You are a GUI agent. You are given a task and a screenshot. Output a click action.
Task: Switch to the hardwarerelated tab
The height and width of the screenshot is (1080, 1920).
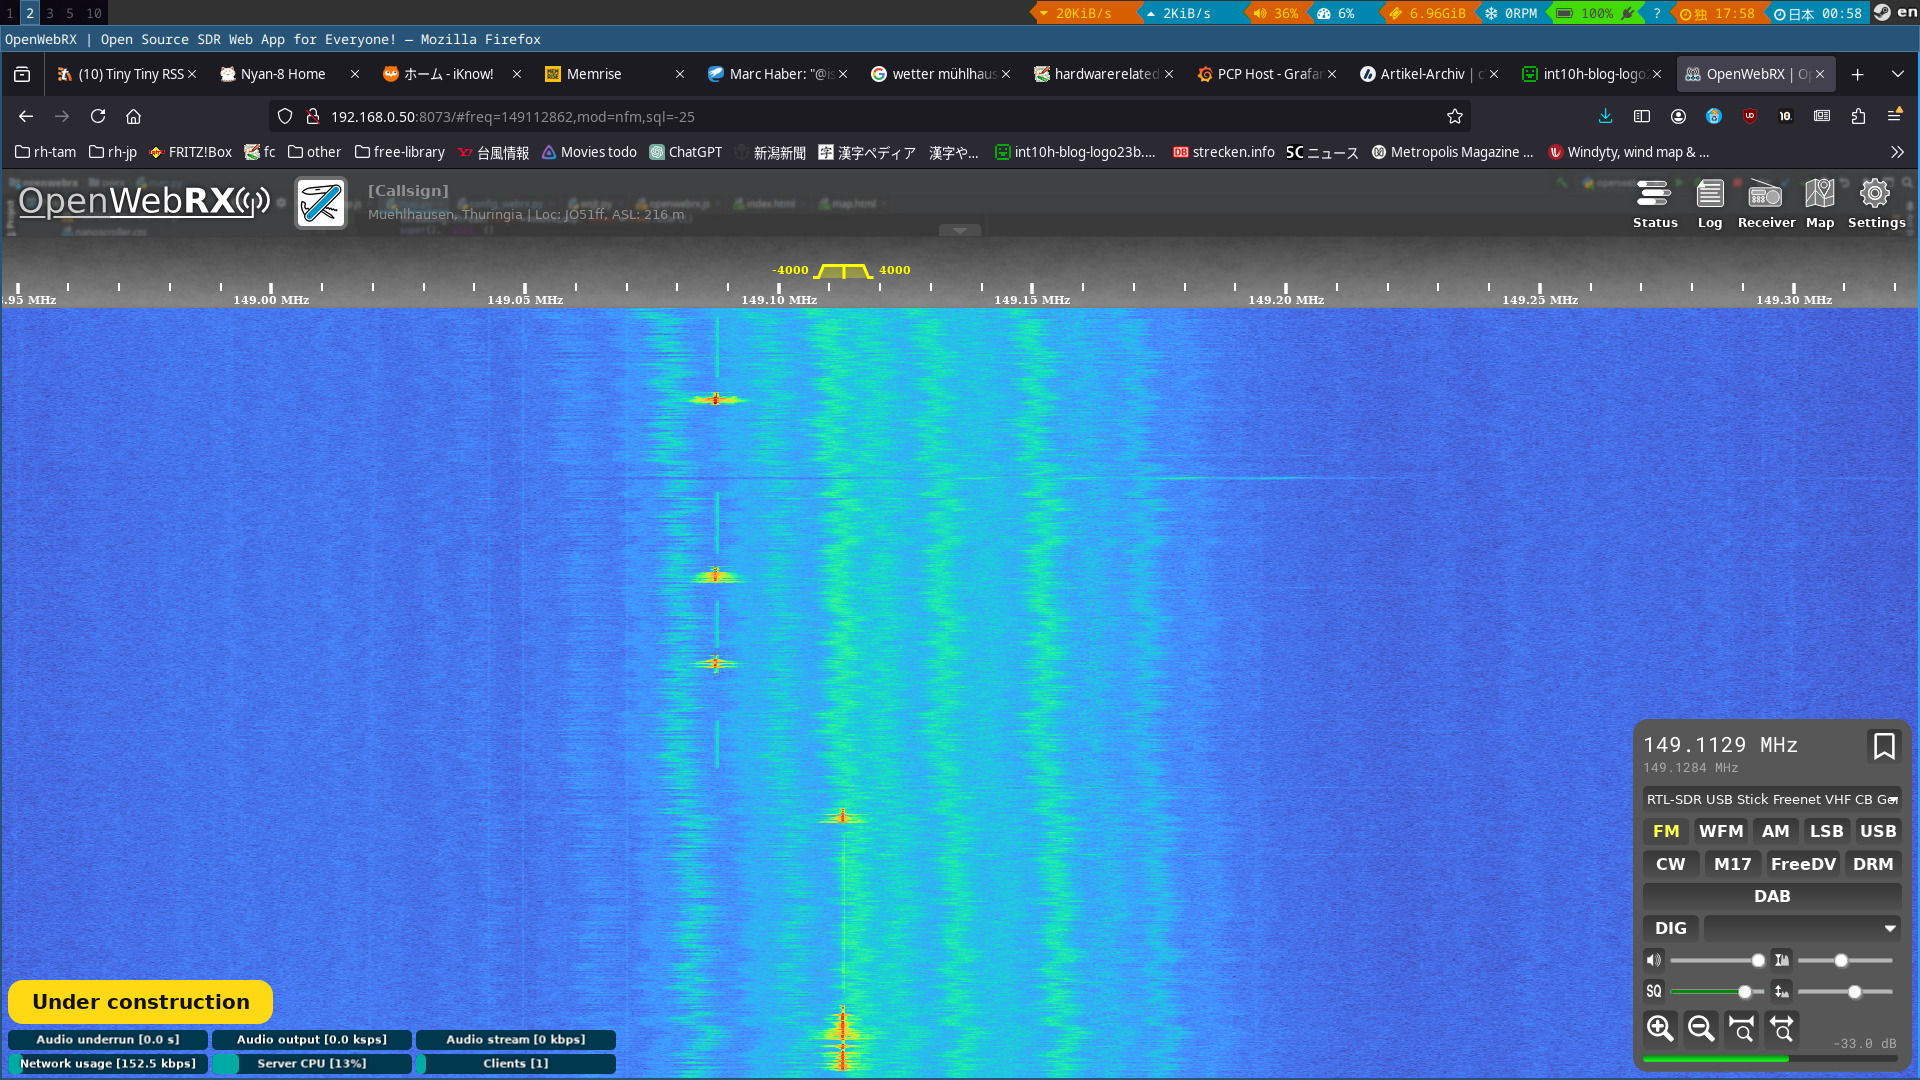[1103, 74]
